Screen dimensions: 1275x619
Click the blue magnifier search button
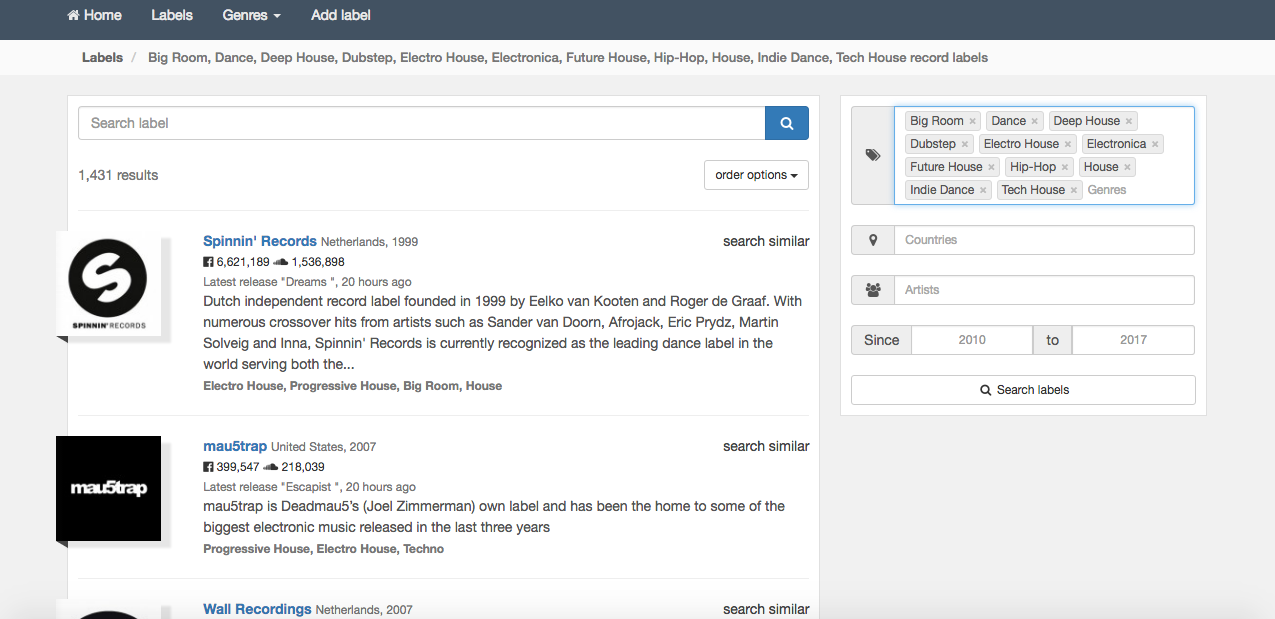pos(786,123)
